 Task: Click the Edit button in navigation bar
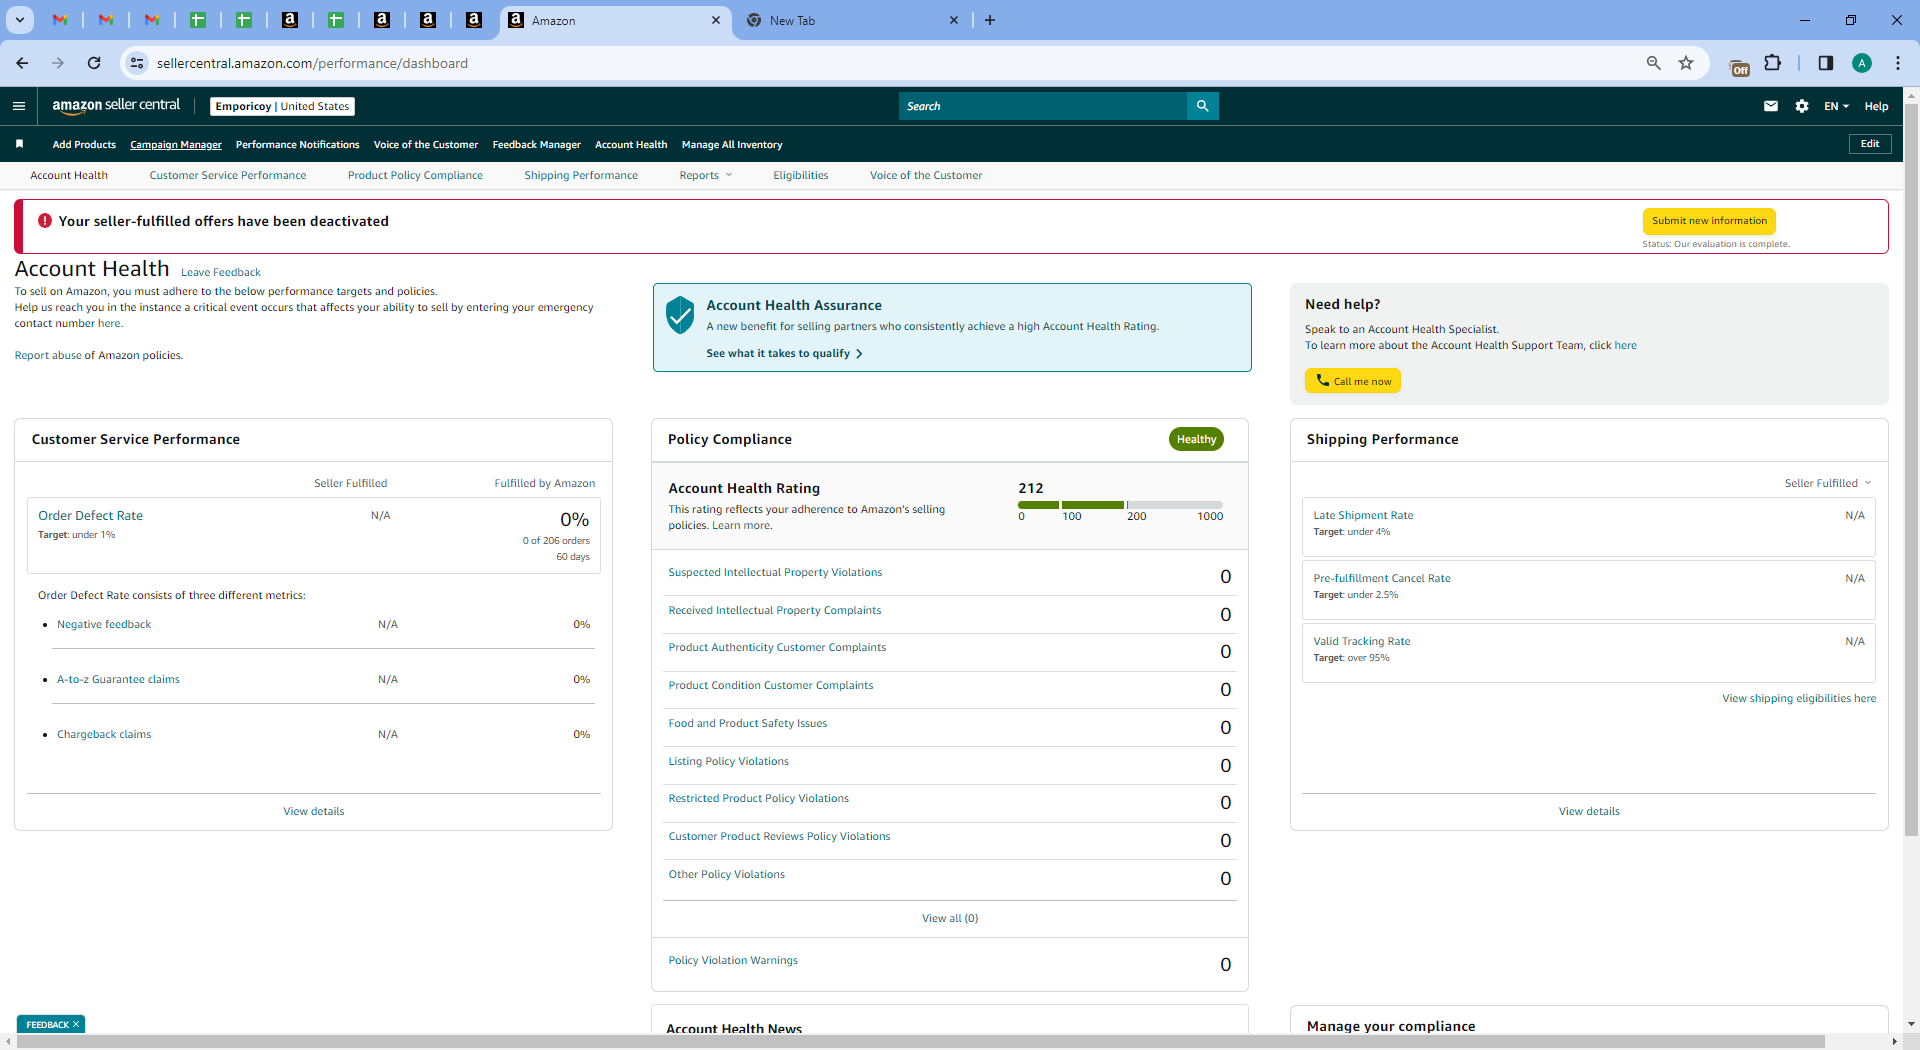(1870, 144)
